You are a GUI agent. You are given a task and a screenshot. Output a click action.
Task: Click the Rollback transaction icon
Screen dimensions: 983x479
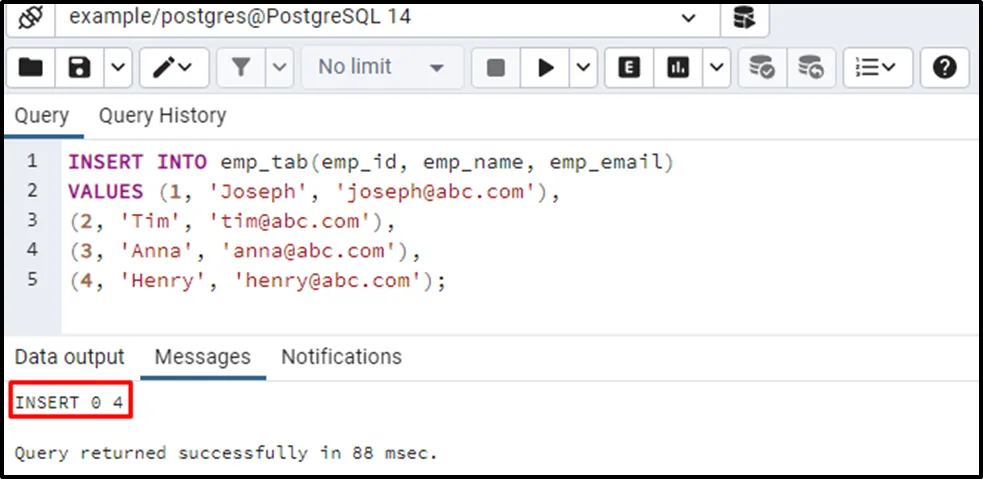810,68
